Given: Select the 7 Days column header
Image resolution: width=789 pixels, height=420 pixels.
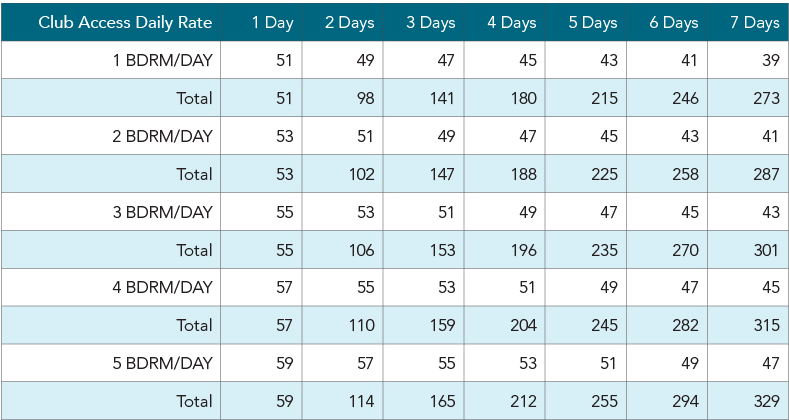Looking at the screenshot, I should coord(756,22).
